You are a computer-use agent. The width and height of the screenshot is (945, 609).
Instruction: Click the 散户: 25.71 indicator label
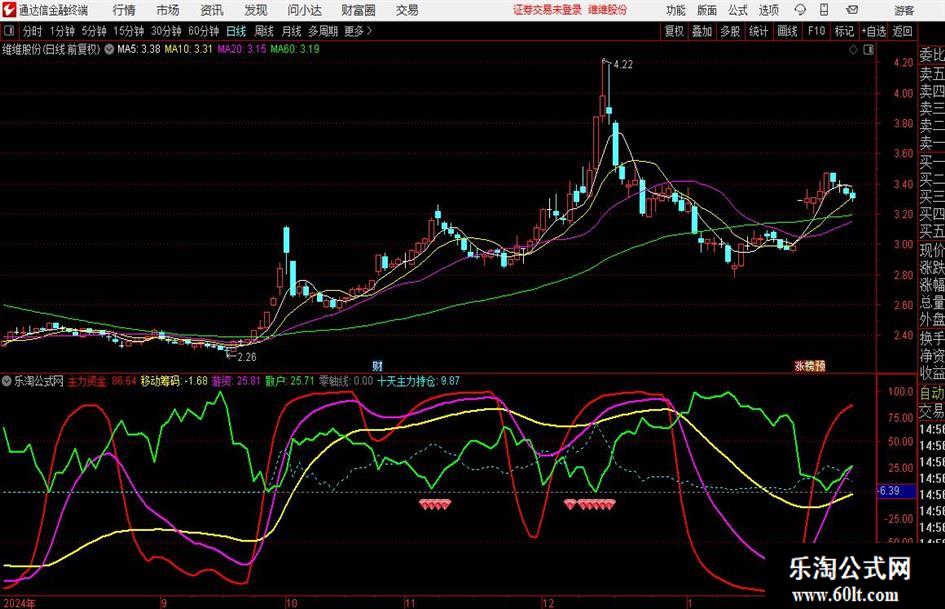click(290, 381)
